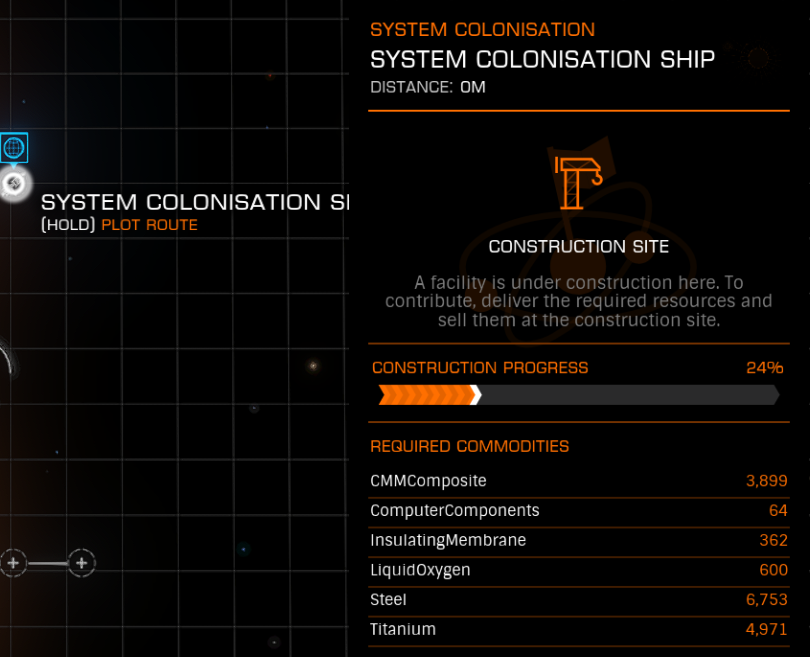Click the orange construction crane icon

pyautogui.click(x=578, y=182)
